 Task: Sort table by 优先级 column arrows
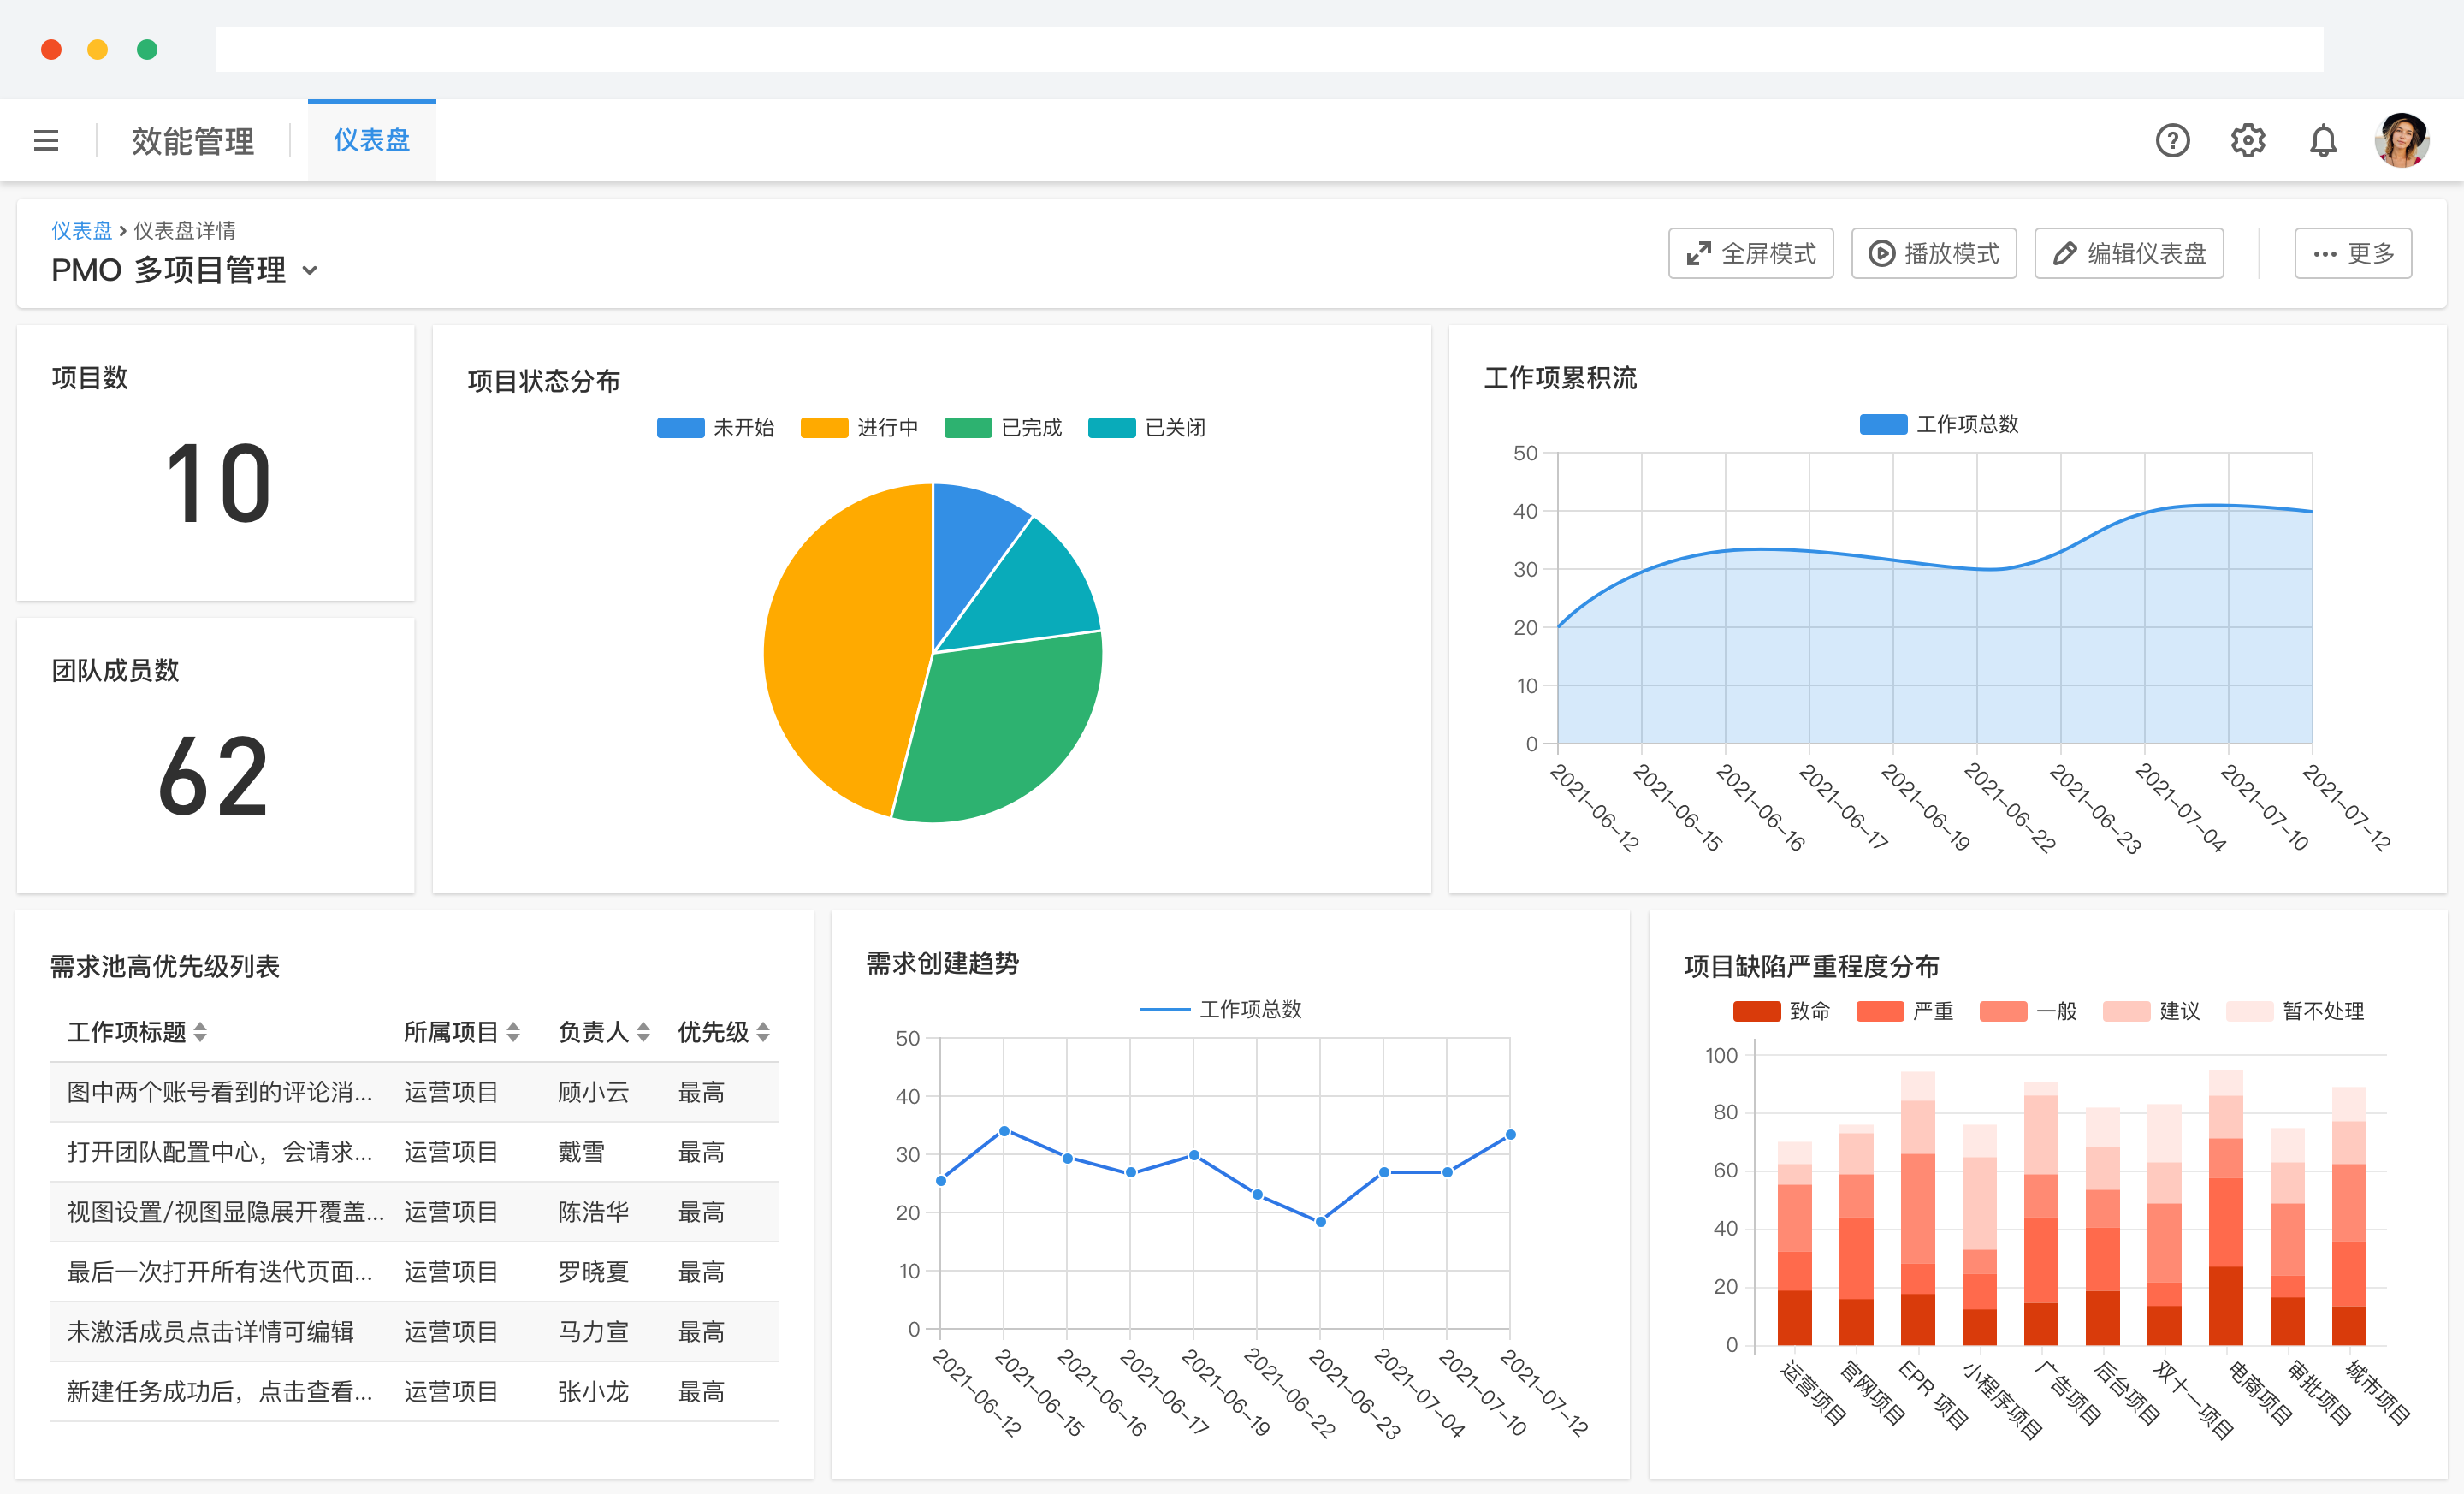click(763, 1032)
